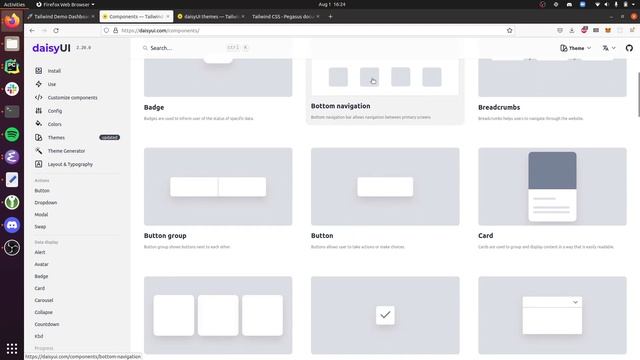Open Emacs from the dock
The height and width of the screenshot is (360, 640).
[12, 157]
